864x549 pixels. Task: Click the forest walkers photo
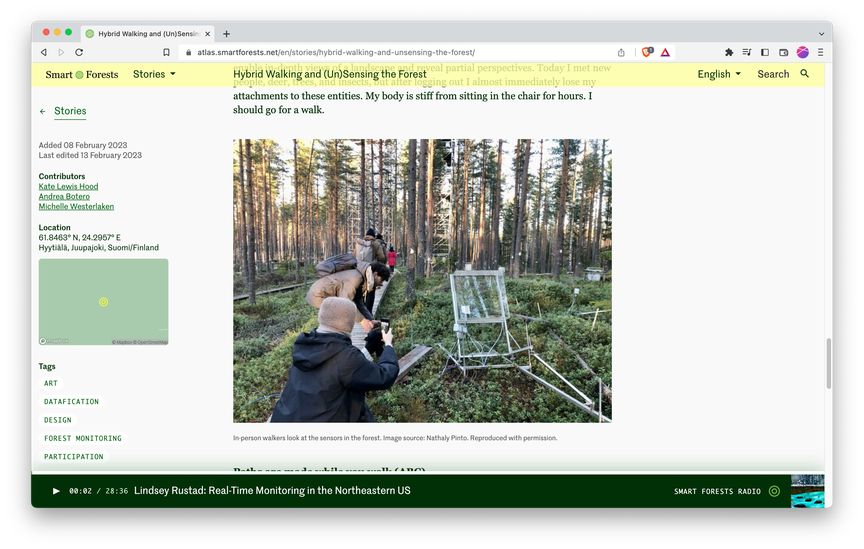pyautogui.click(x=422, y=281)
